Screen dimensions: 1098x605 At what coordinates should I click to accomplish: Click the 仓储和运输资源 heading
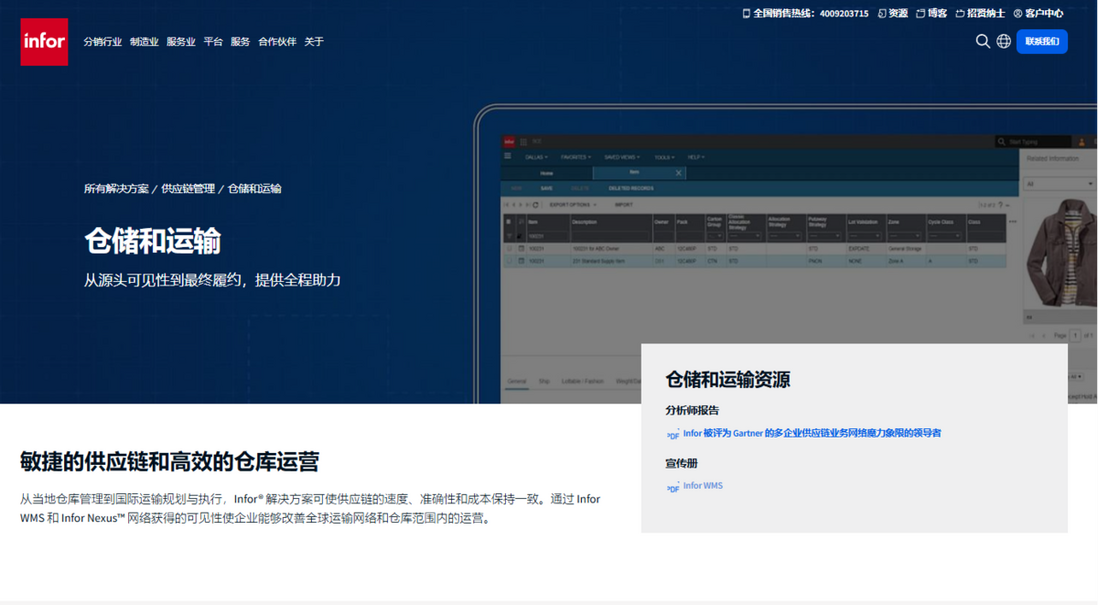[x=728, y=380]
